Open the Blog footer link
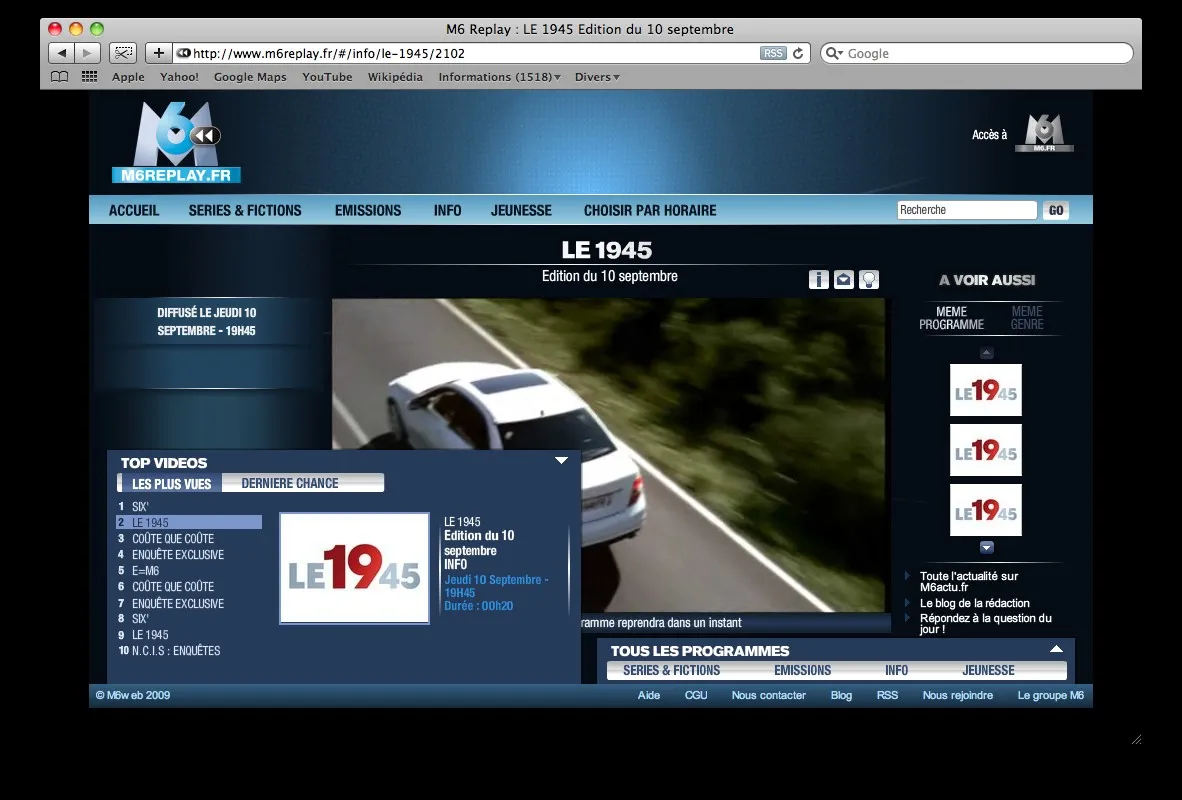This screenshot has width=1182, height=800. point(841,695)
